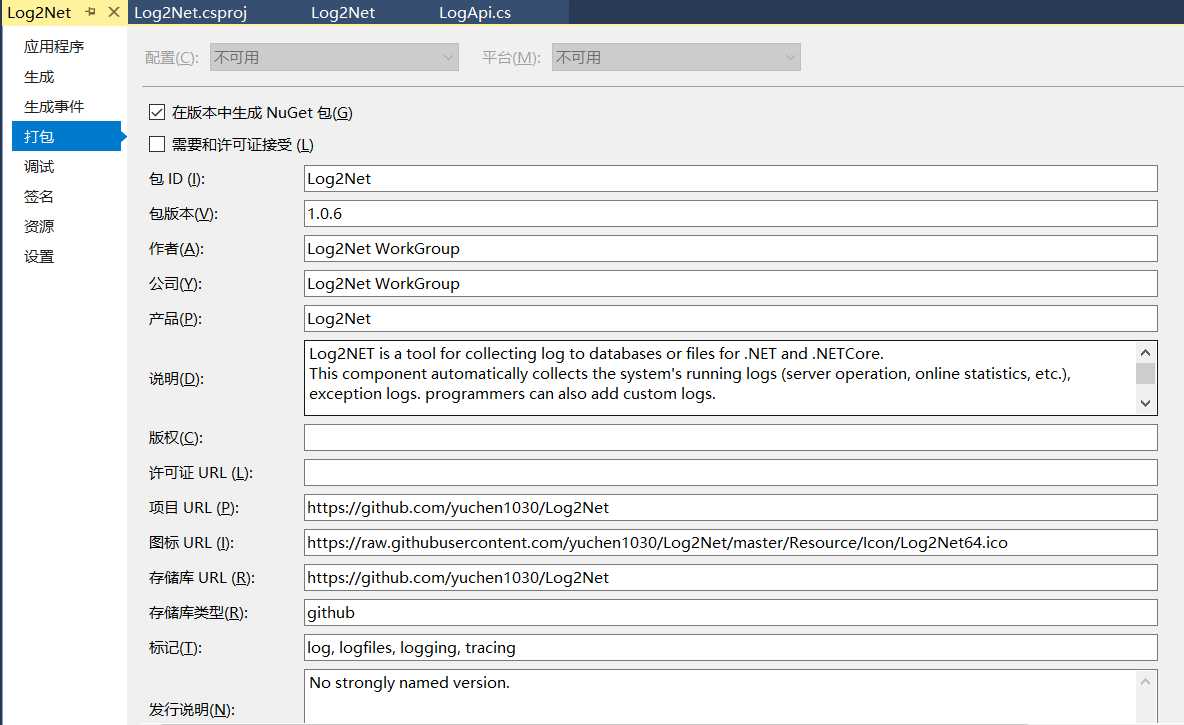The height and width of the screenshot is (725, 1184).
Task: Click the 公司 input field
Action: (x=730, y=284)
